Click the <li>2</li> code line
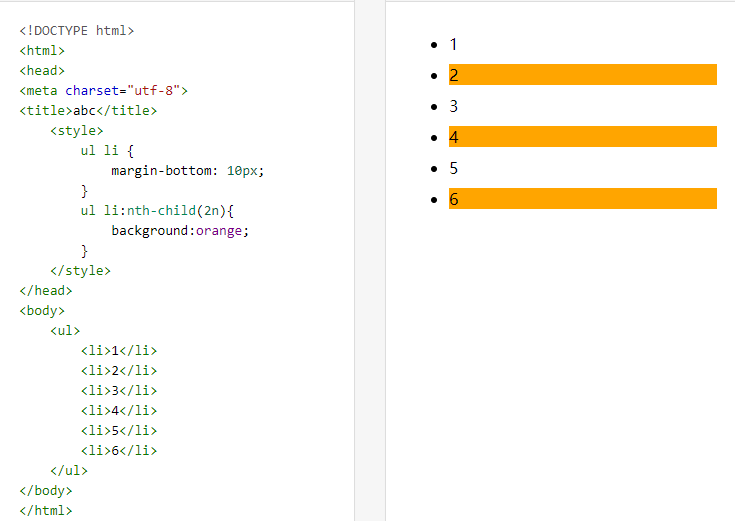This screenshot has width=735, height=521. (119, 370)
